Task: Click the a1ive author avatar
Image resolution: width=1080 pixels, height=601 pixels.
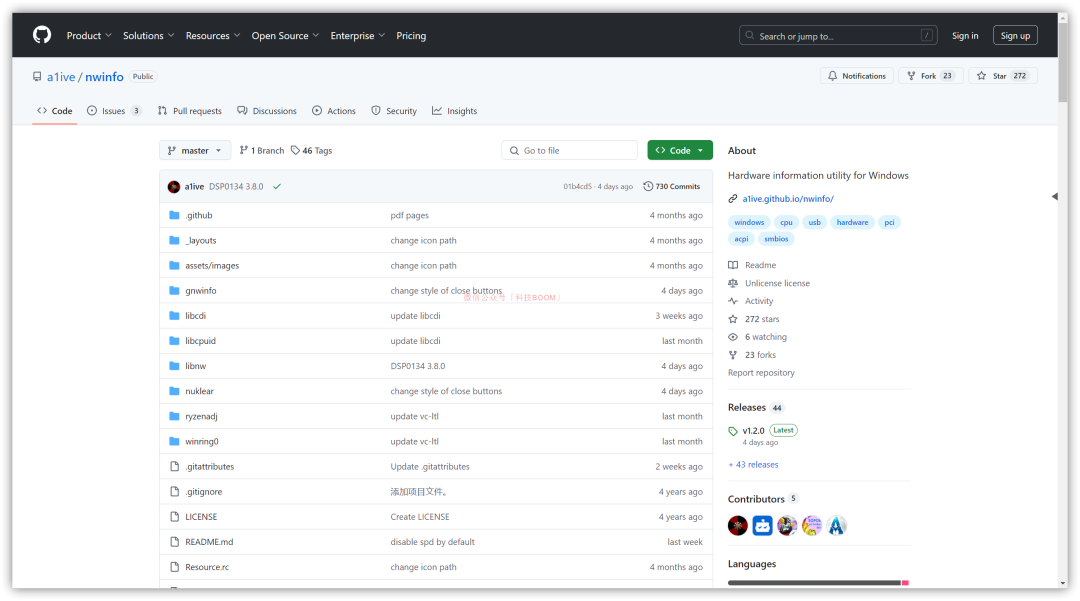Action: [174, 187]
